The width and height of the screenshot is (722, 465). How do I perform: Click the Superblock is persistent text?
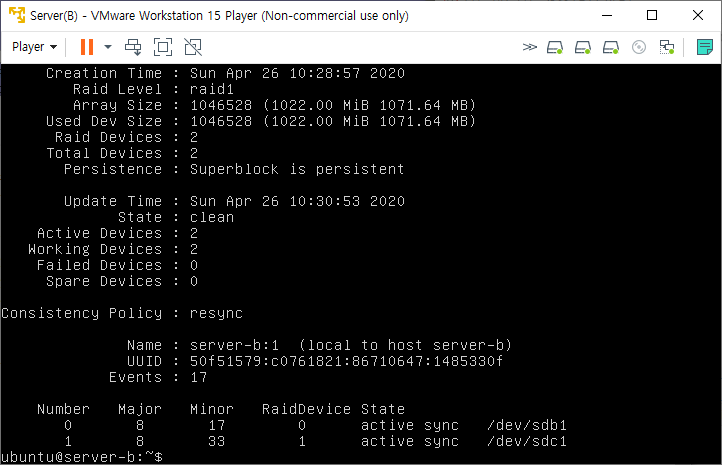tap(297, 169)
